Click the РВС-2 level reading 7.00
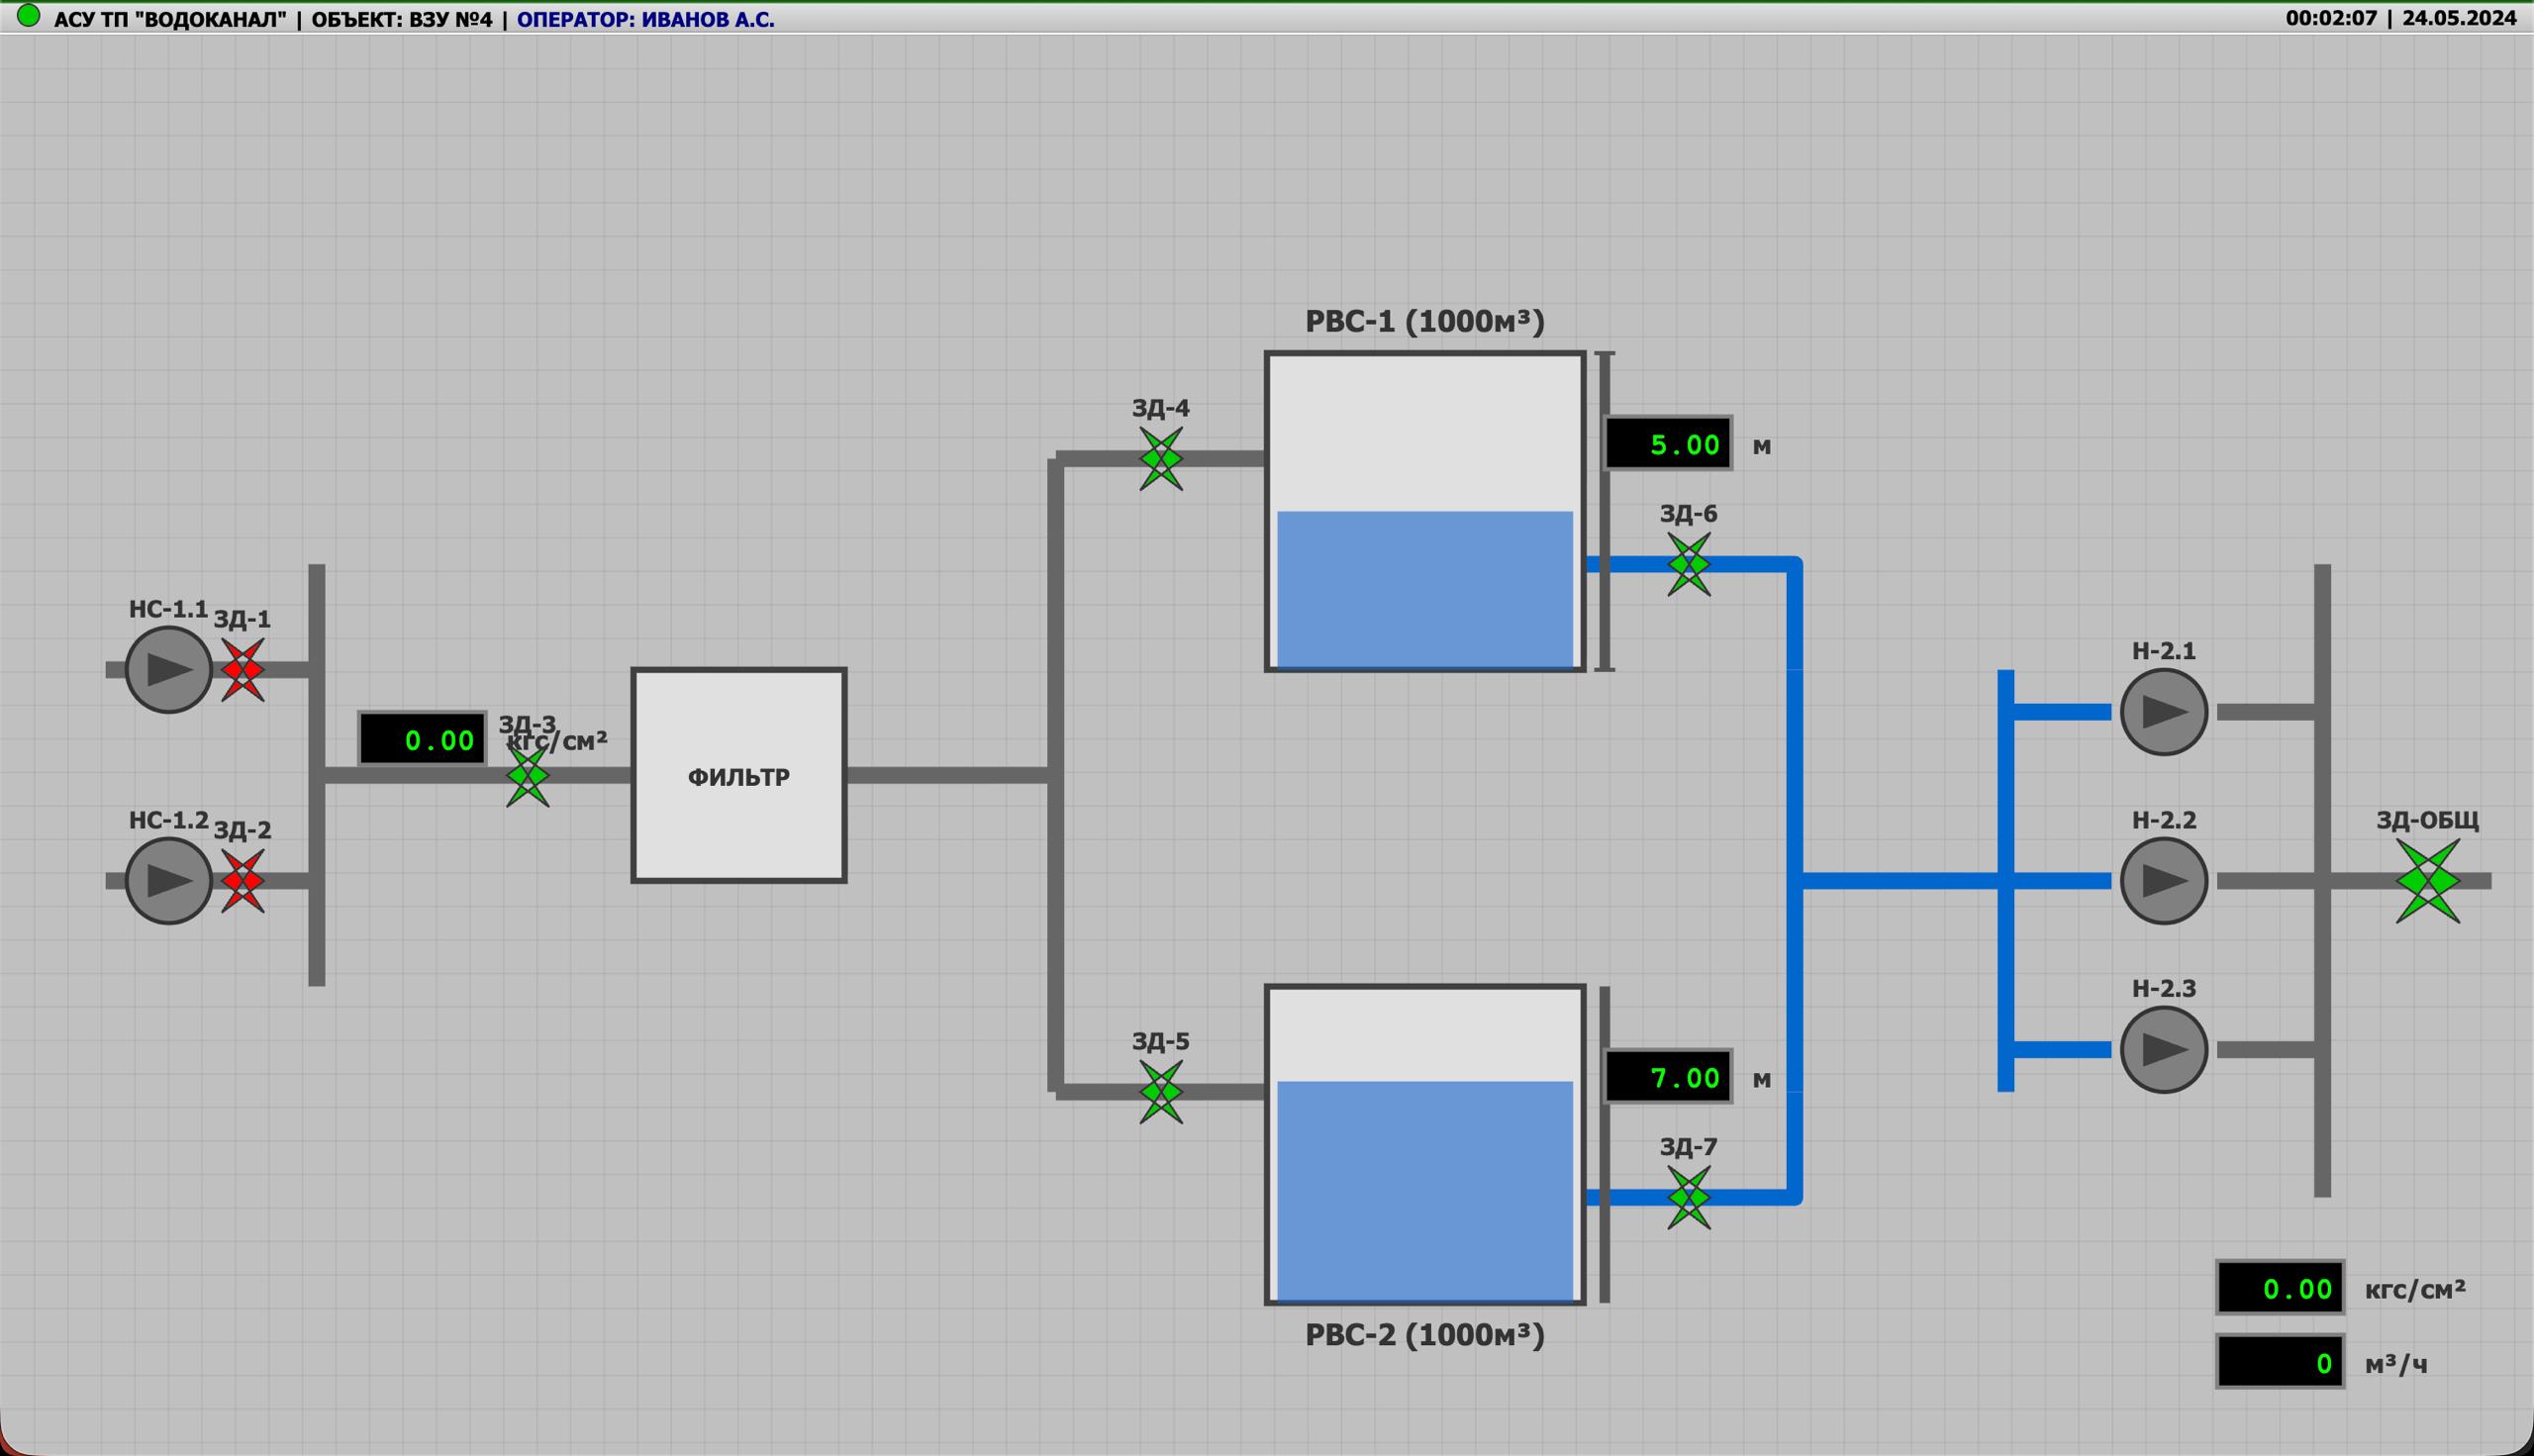 tap(1668, 1077)
